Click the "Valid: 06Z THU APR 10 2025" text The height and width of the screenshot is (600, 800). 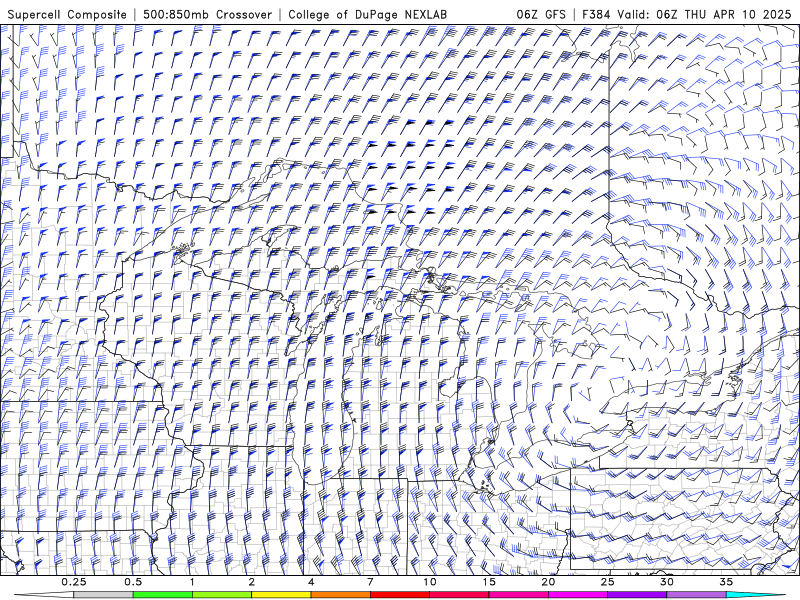pos(704,15)
